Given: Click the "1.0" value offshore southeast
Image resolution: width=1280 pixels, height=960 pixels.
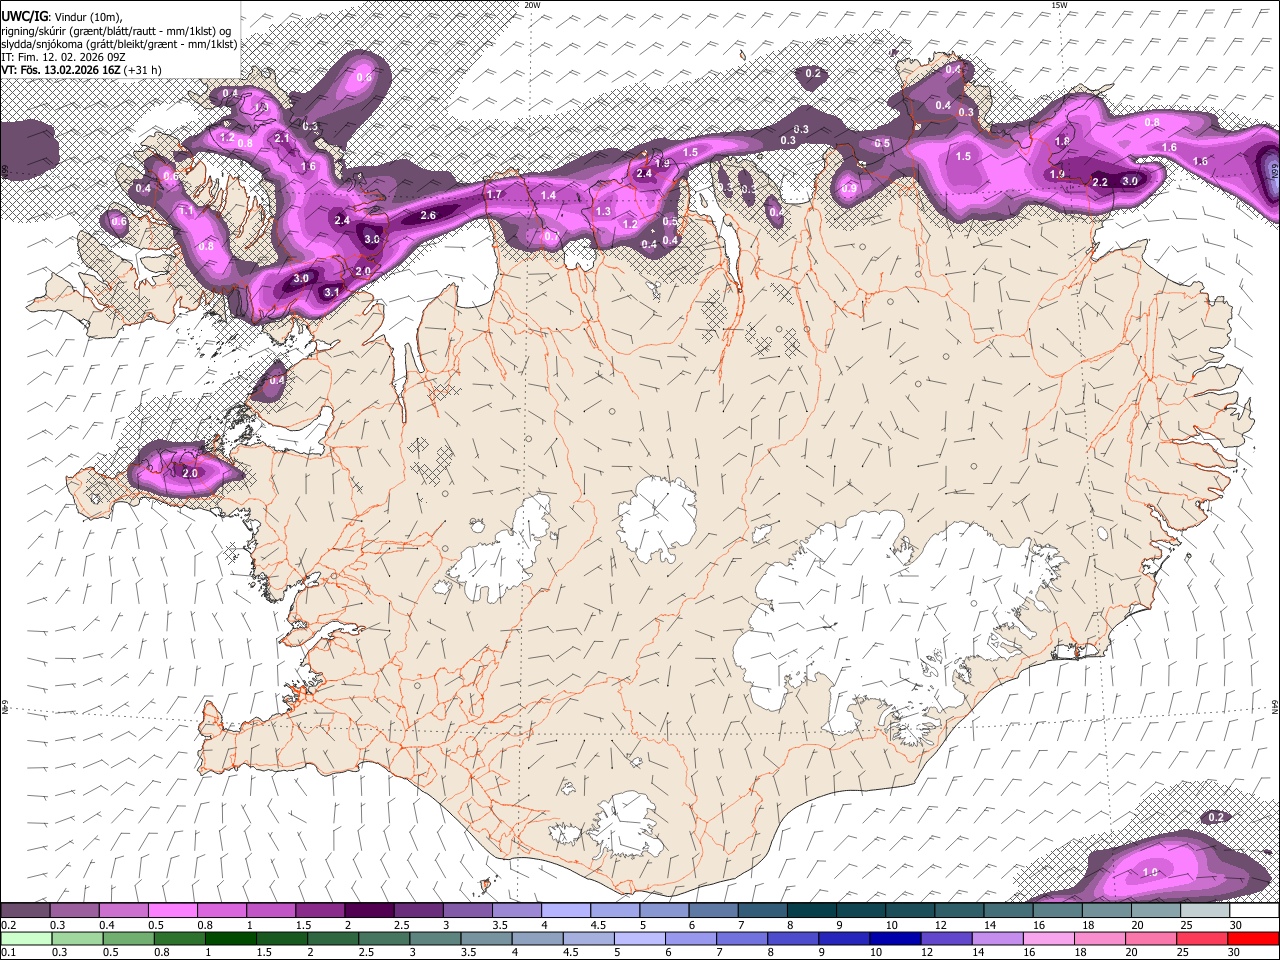Looking at the screenshot, I should coord(1150,872).
